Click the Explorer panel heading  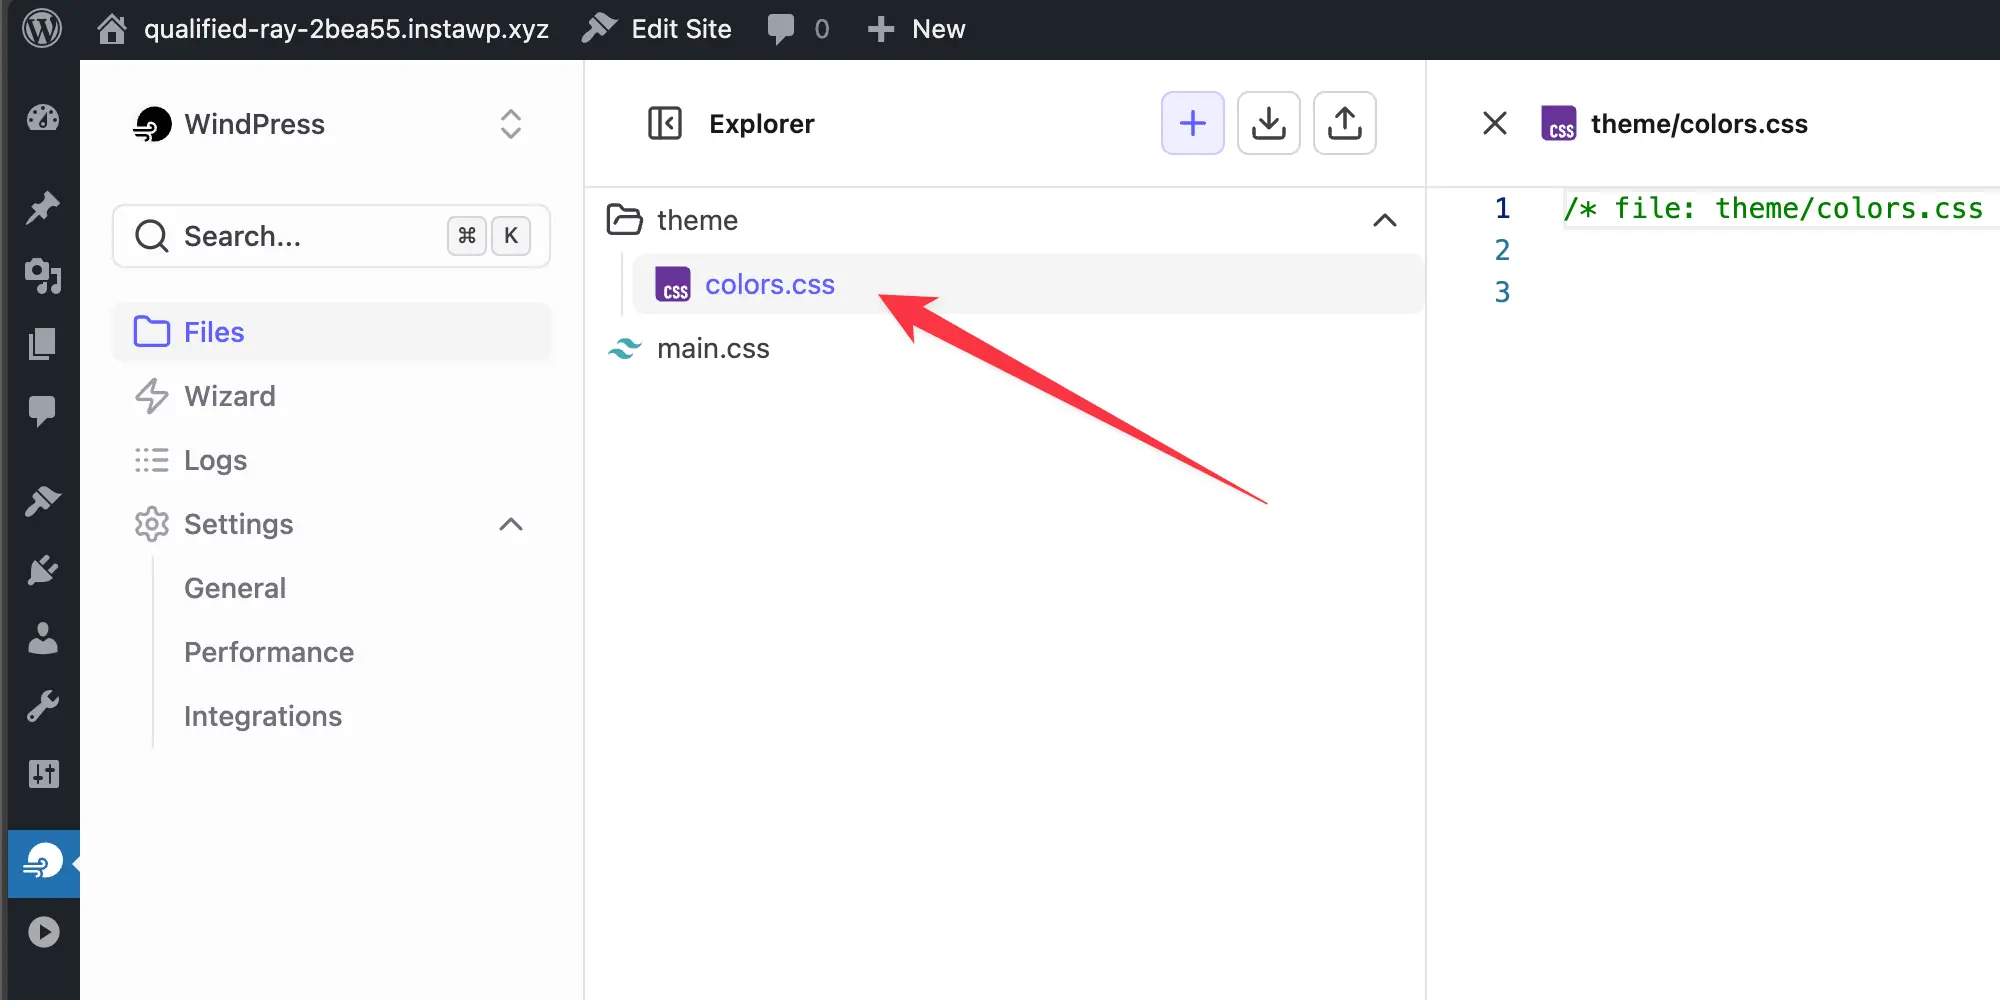(x=762, y=124)
